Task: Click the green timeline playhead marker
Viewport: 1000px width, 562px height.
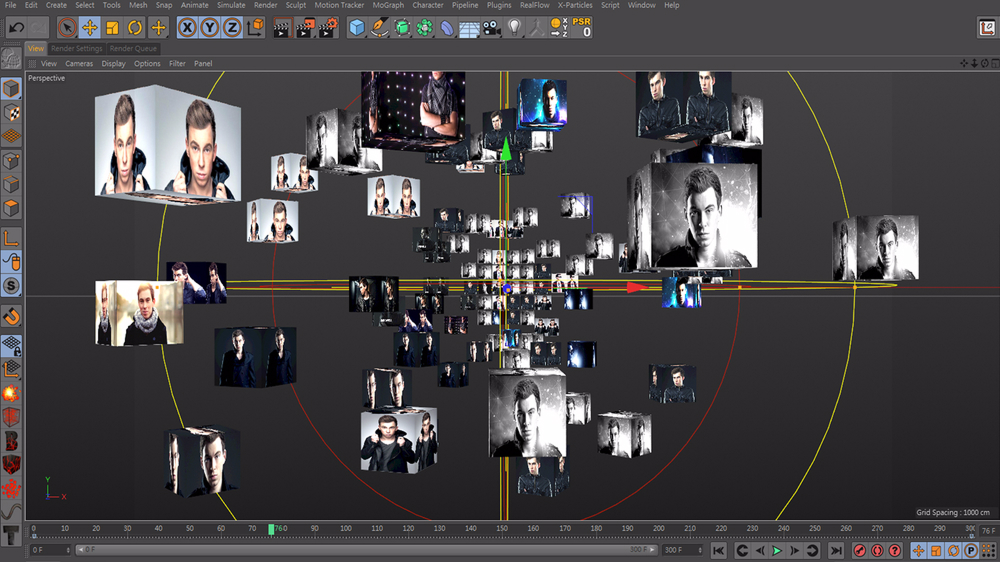Action: [271, 529]
